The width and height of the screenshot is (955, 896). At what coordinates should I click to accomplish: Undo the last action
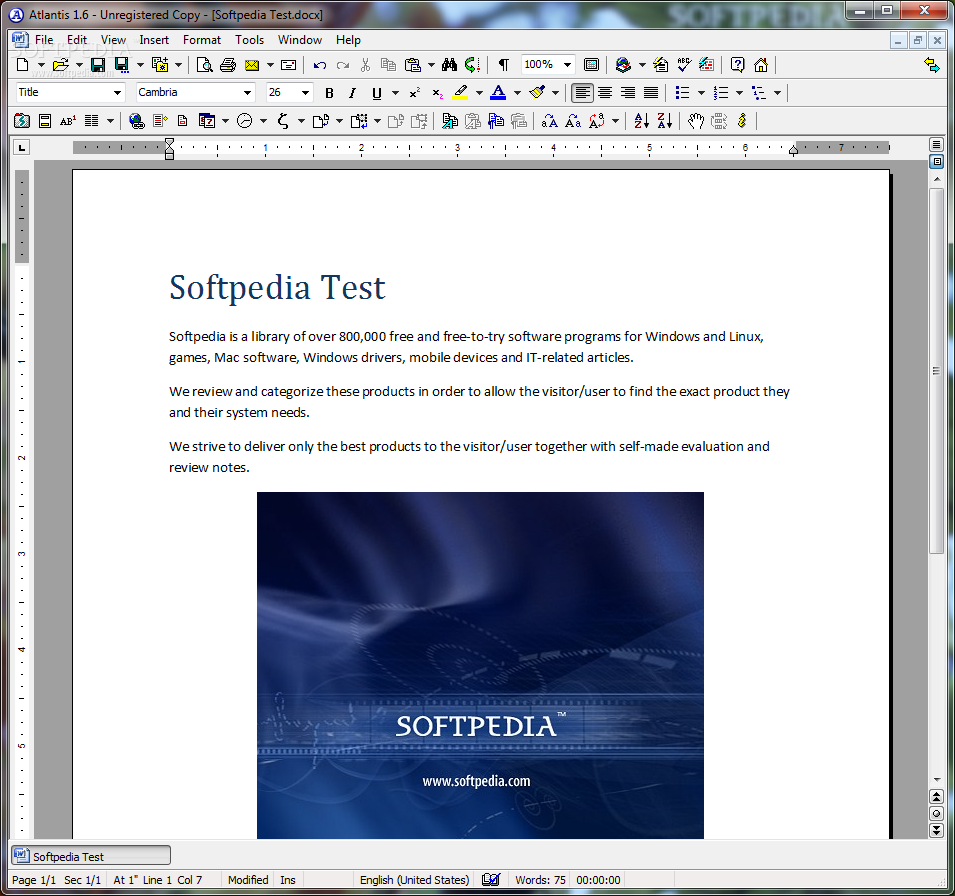pyautogui.click(x=320, y=65)
